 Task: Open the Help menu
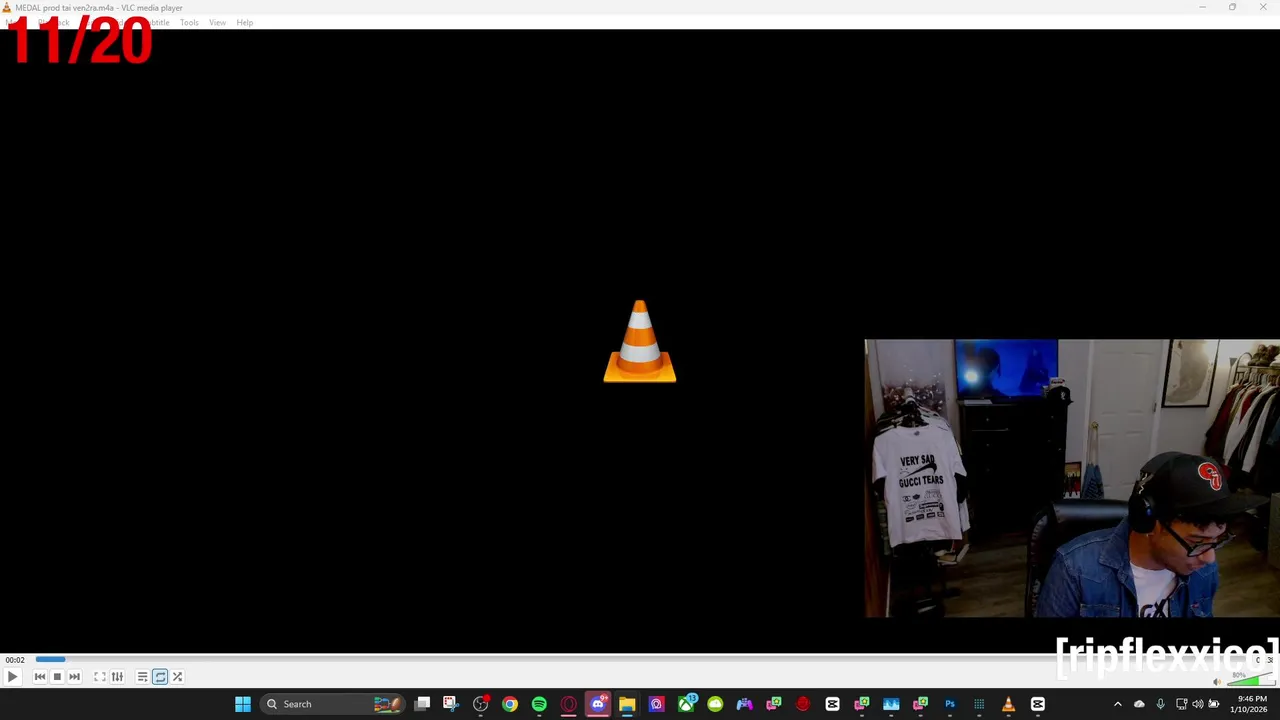[x=244, y=22]
